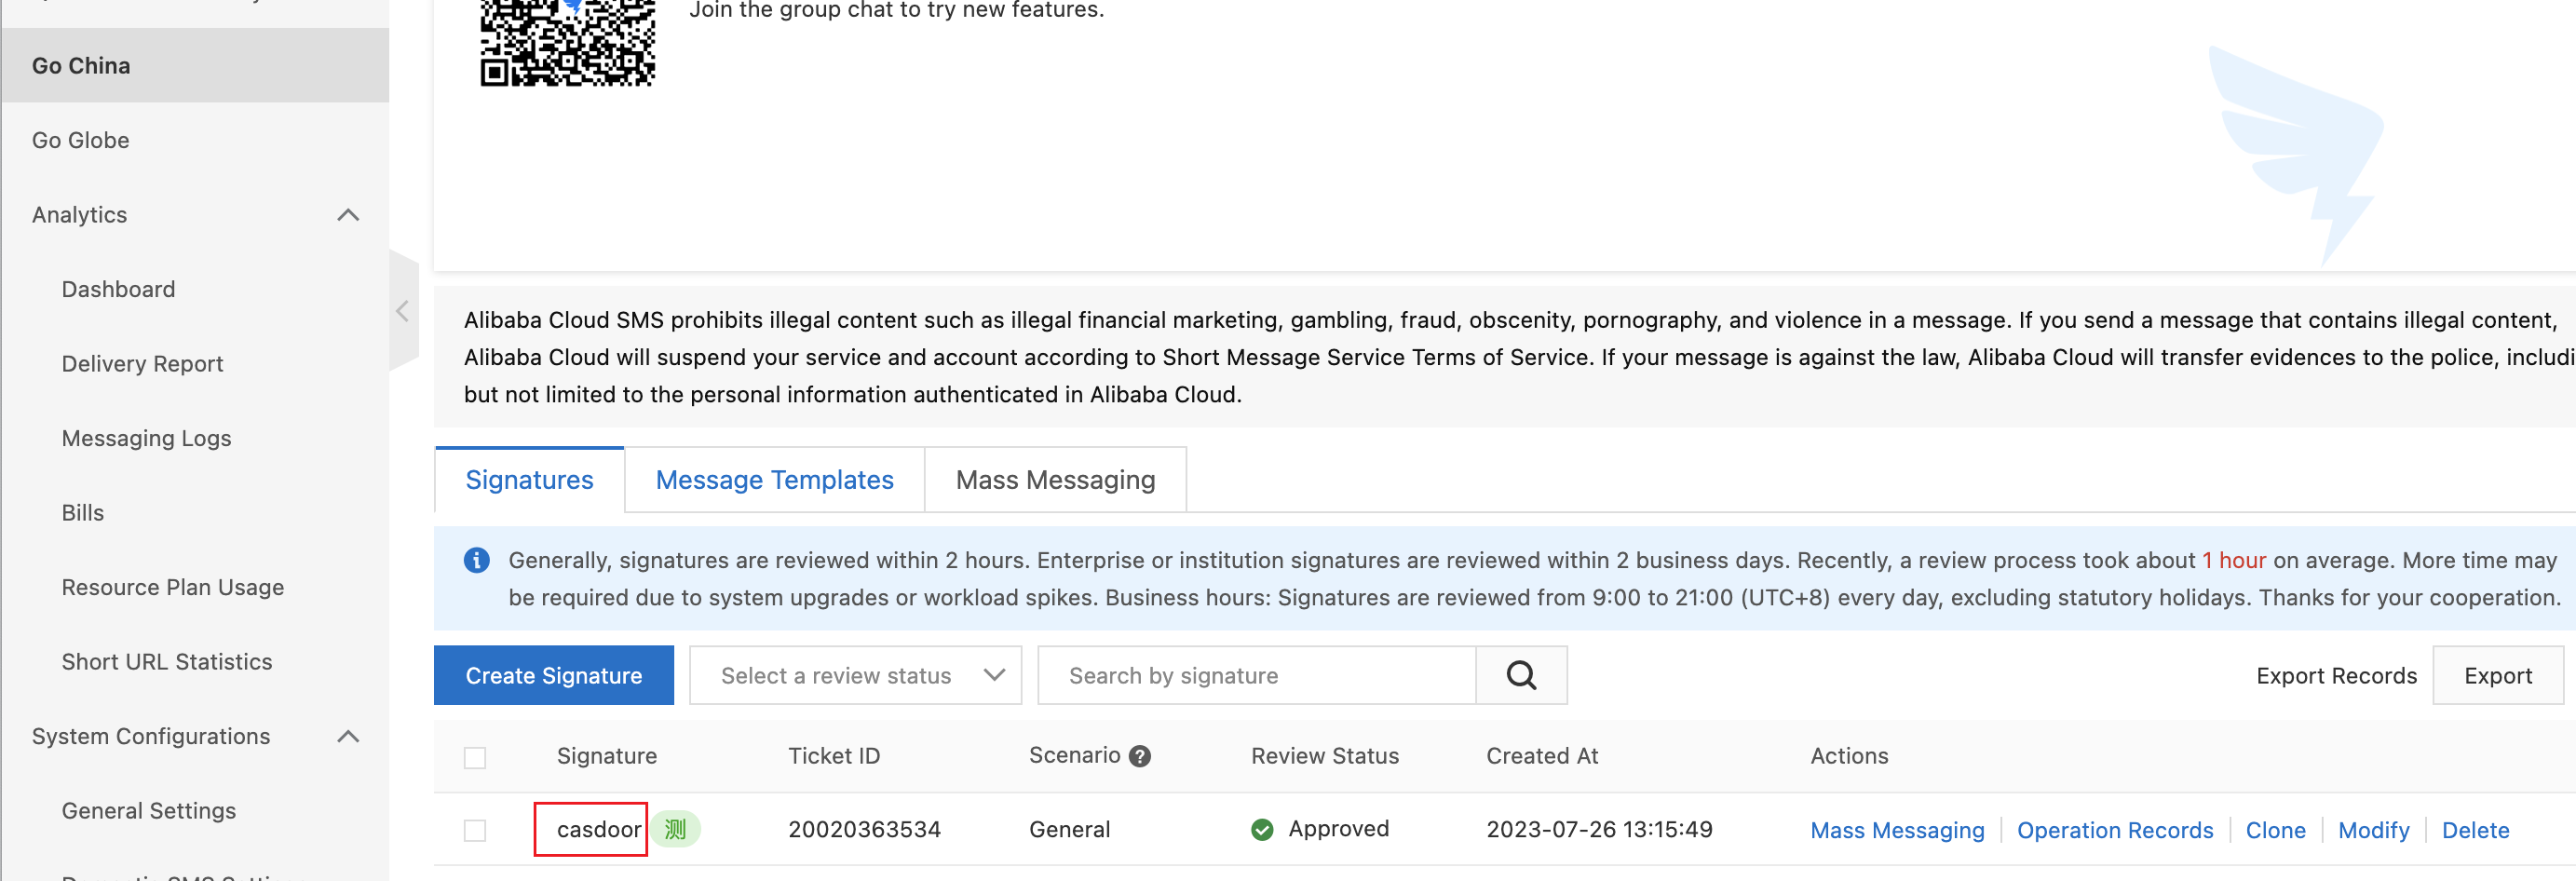Click the Delete link for casdoor
The image size is (2576, 881).
click(2475, 830)
